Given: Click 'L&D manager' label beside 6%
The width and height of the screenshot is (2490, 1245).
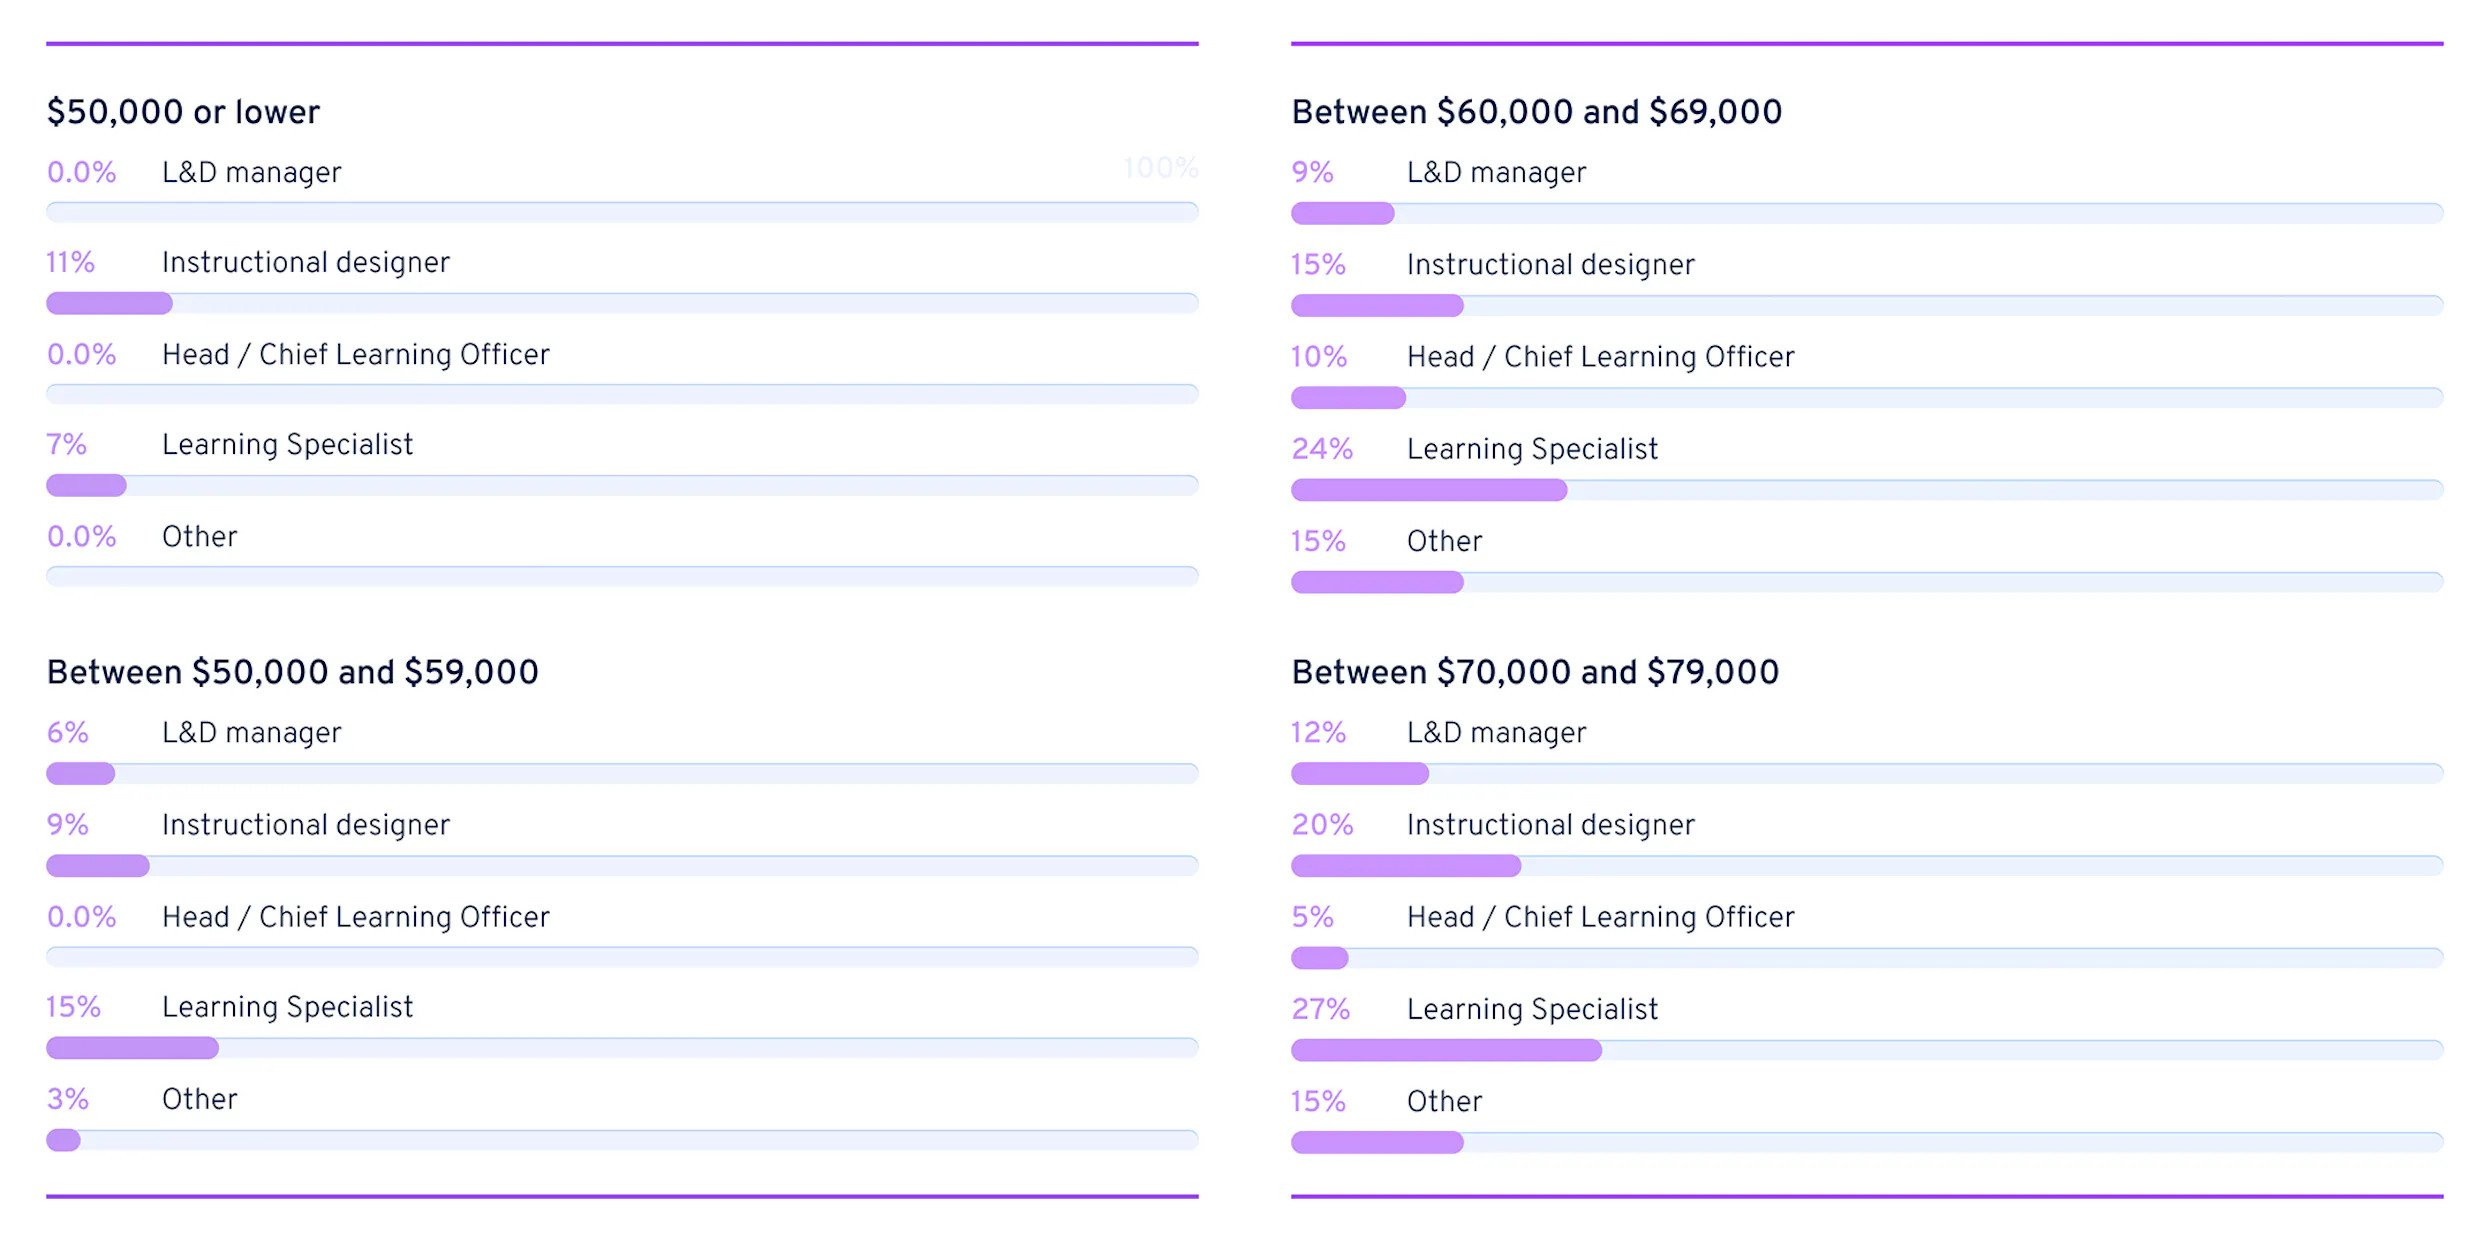Looking at the screenshot, I should pyautogui.click(x=251, y=733).
